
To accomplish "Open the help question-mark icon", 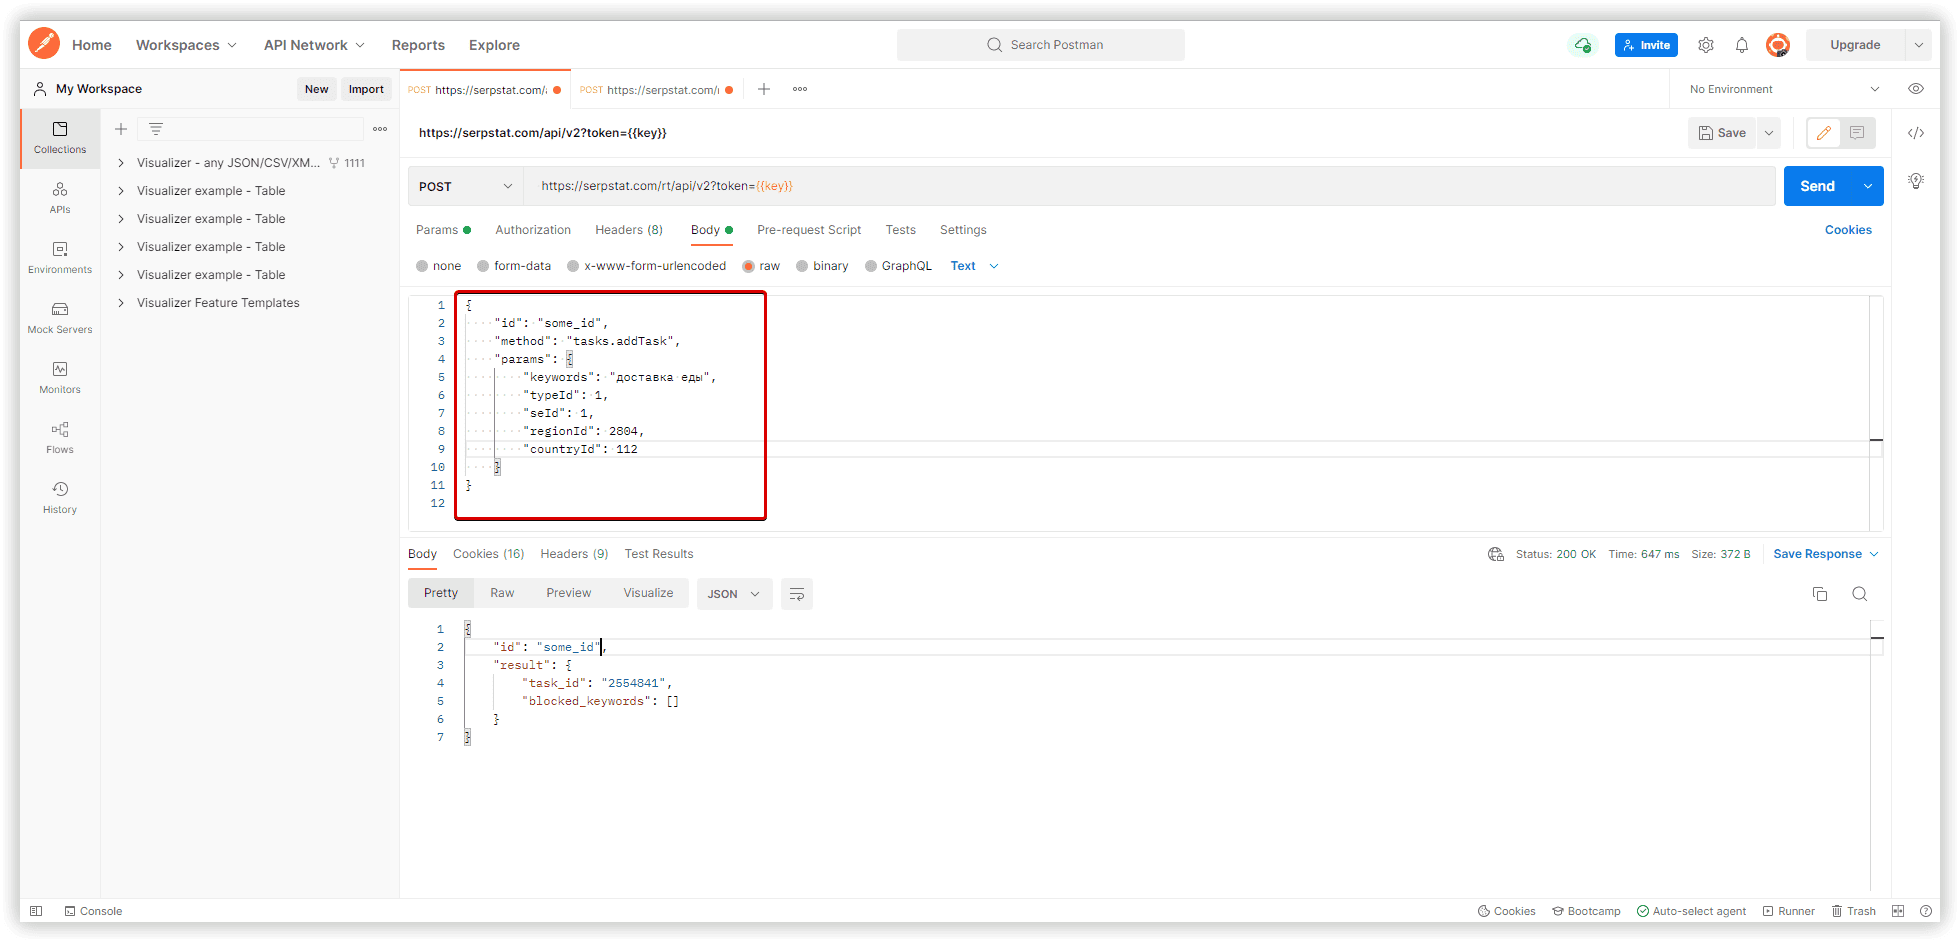I will tap(1926, 911).
